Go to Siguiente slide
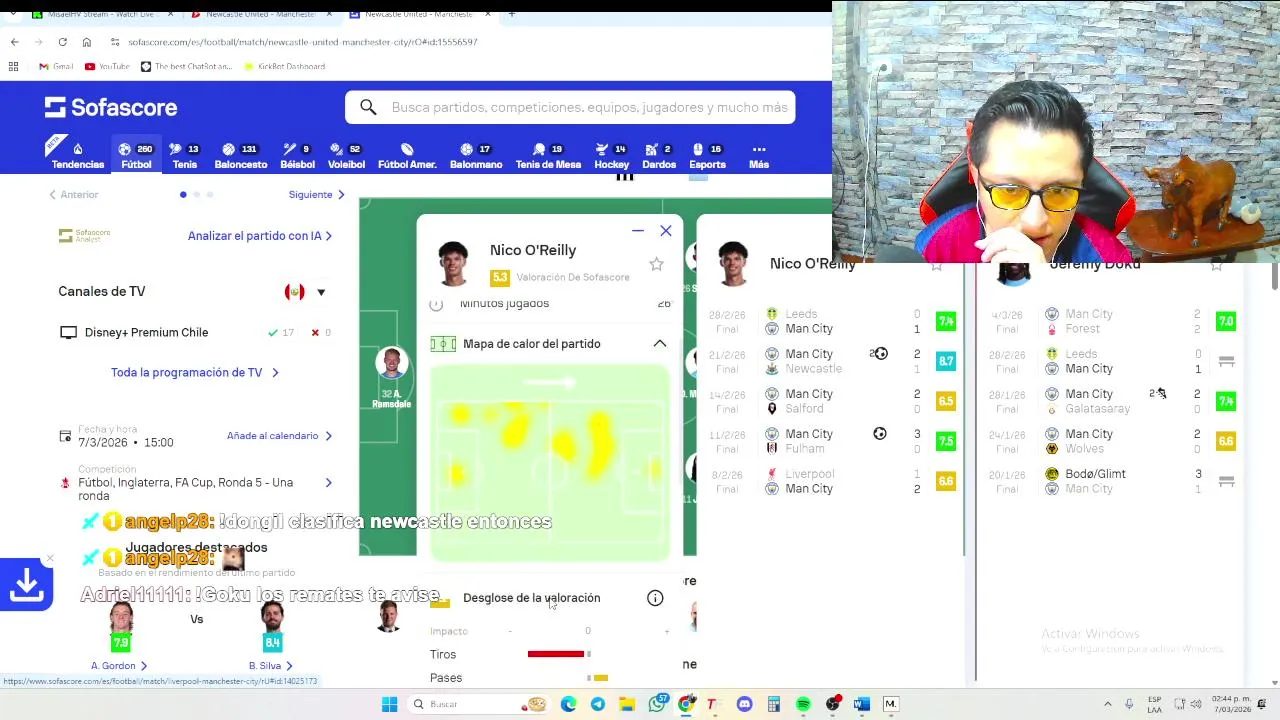The height and width of the screenshot is (720, 1280). pyautogui.click(x=316, y=194)
